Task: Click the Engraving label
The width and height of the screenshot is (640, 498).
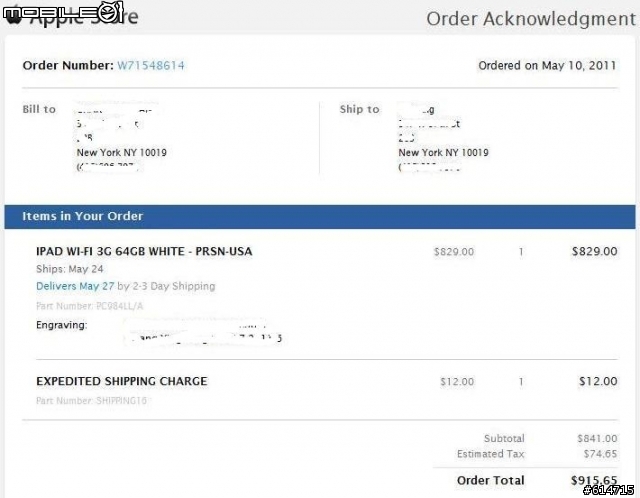Action: pyautogui.click(x=62, y=325)
